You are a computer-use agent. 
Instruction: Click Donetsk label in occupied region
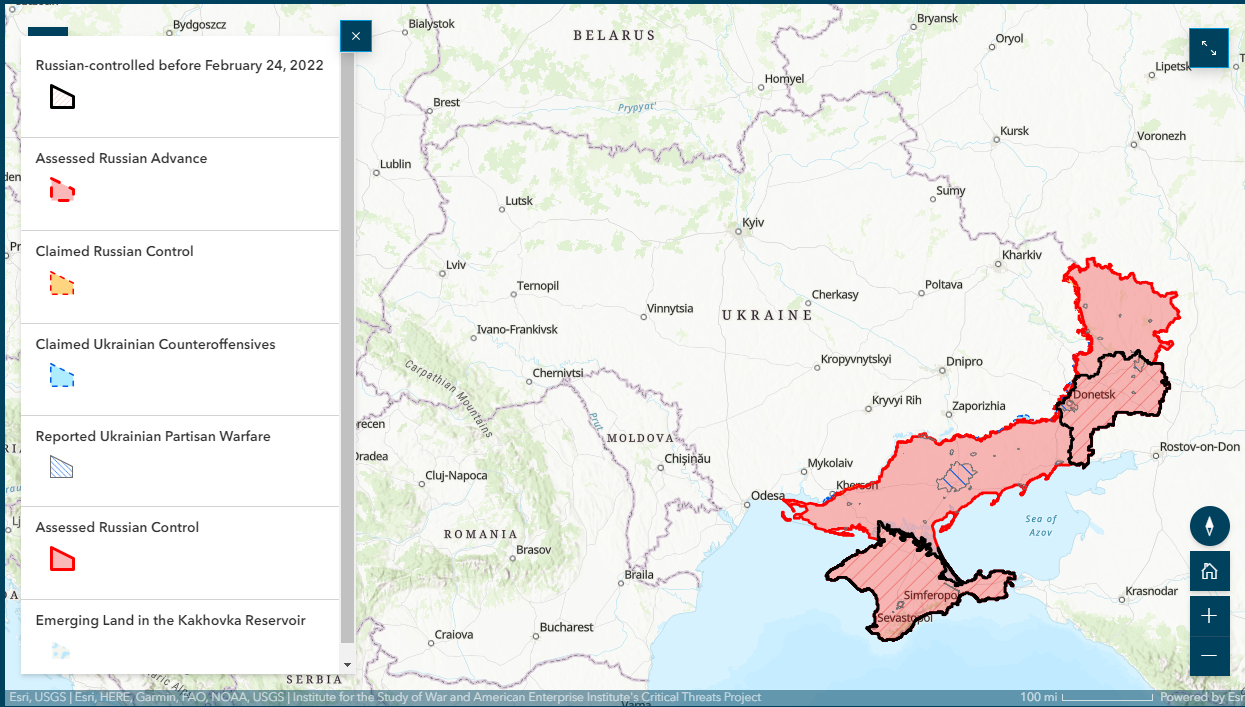(1093, 394)
